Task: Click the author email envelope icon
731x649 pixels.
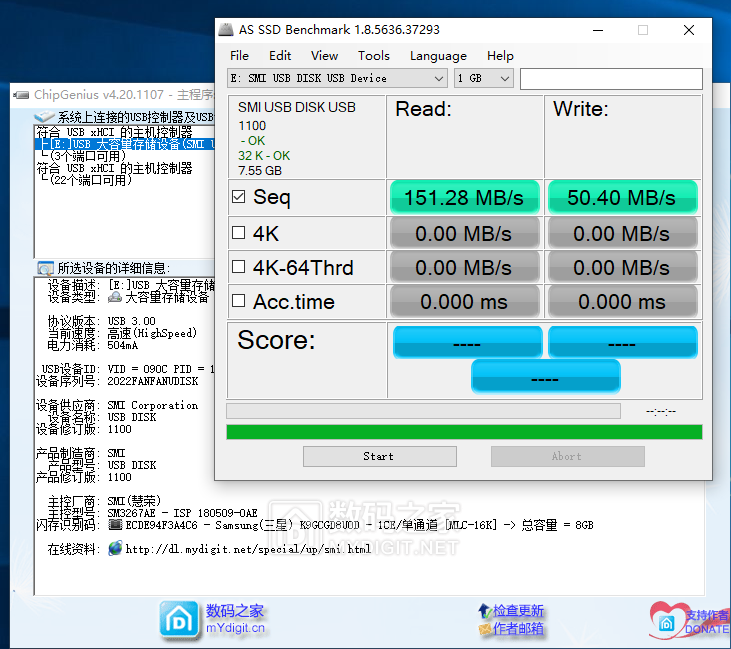Action: (x=484, y=629)
